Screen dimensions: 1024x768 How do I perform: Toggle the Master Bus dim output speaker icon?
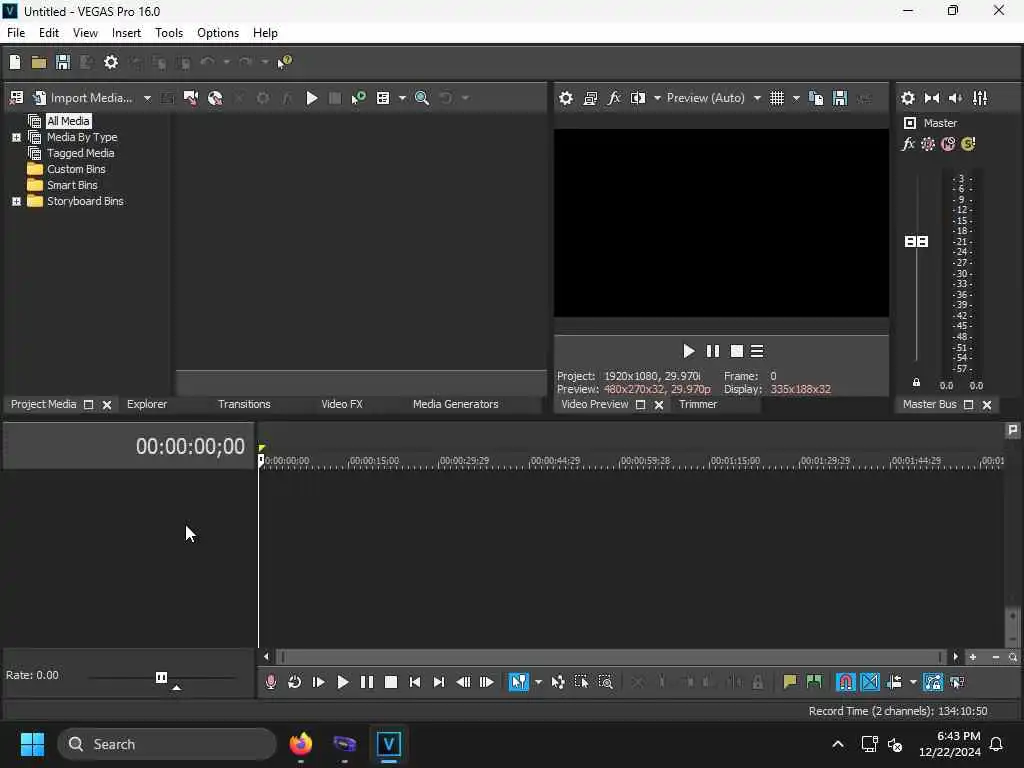coord(955,98)
